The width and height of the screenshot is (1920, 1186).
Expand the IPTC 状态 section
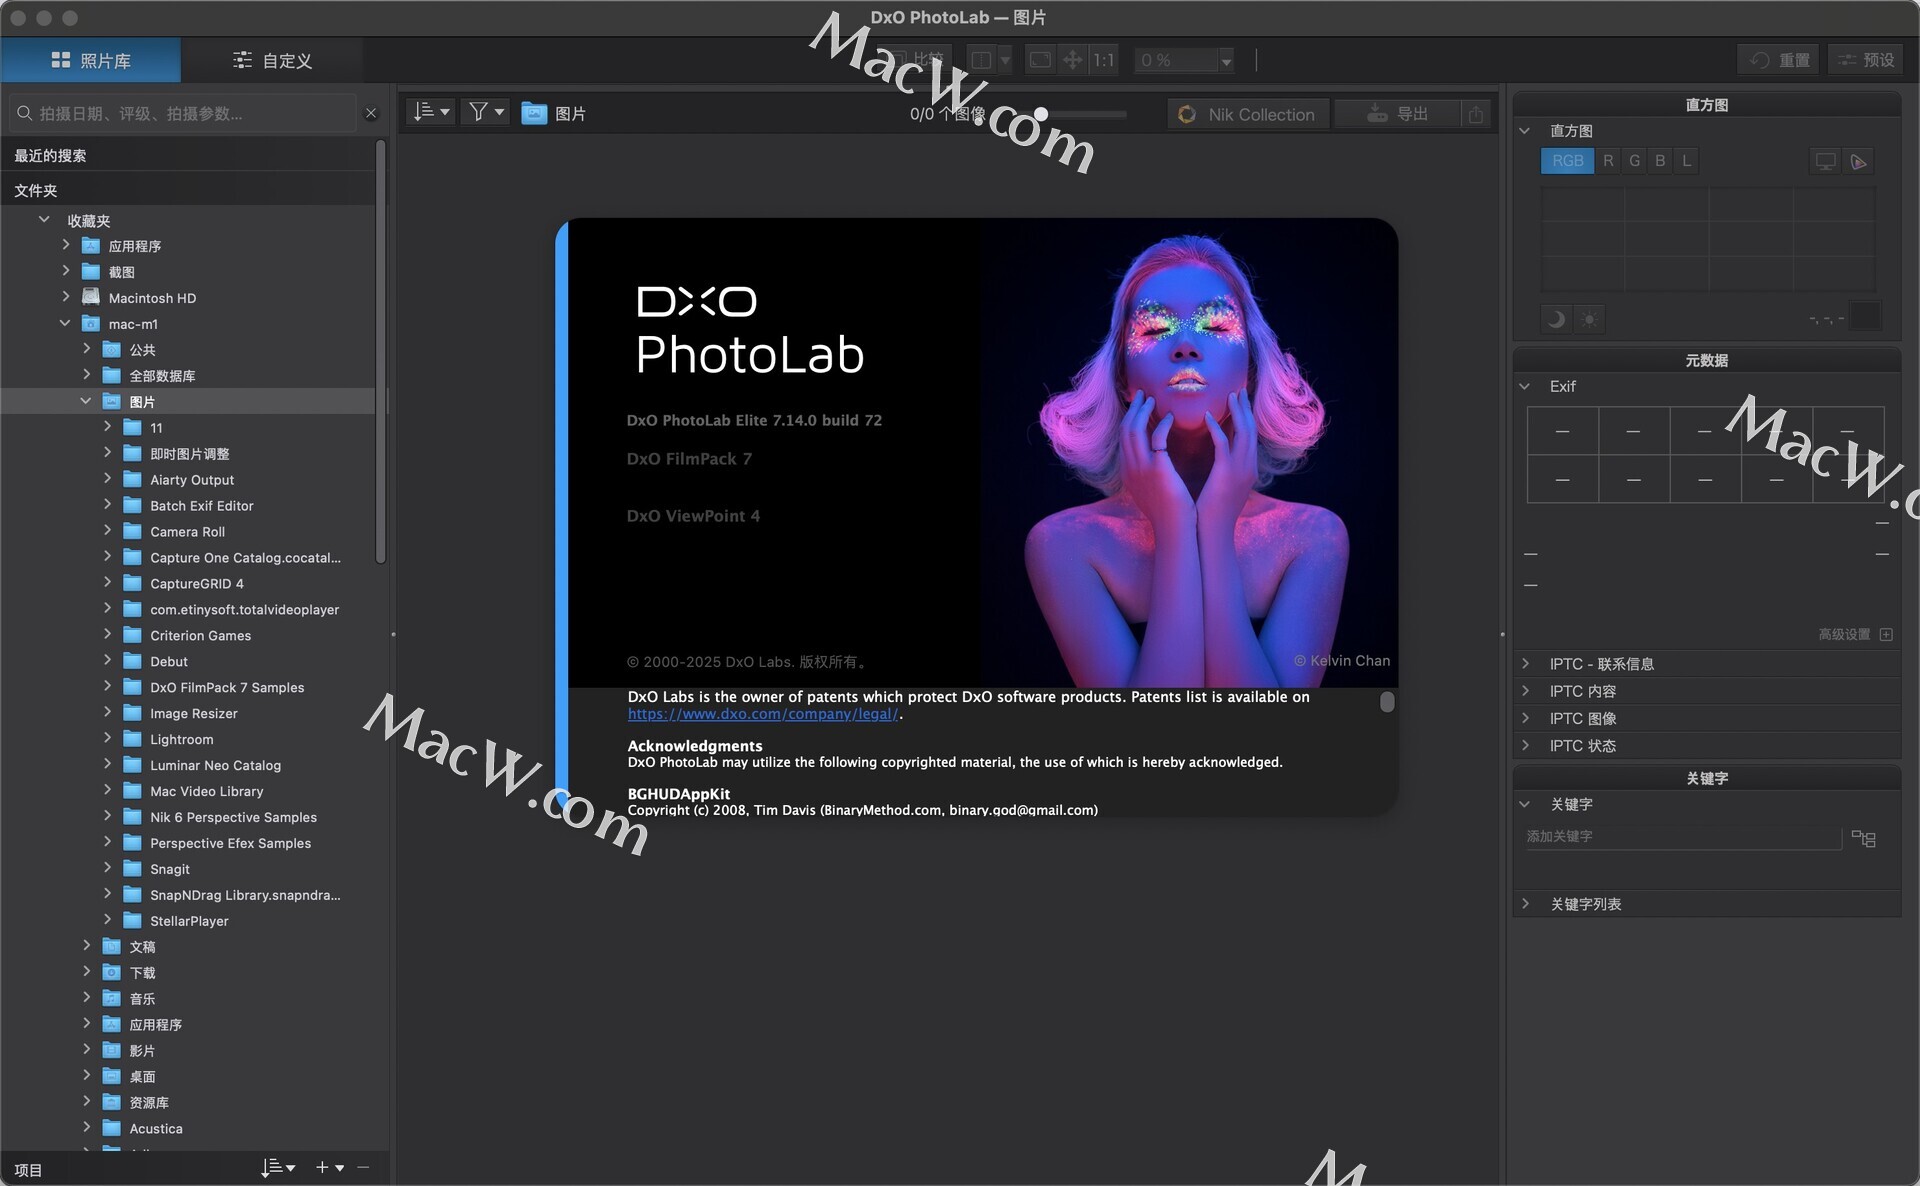point(1525,745)
